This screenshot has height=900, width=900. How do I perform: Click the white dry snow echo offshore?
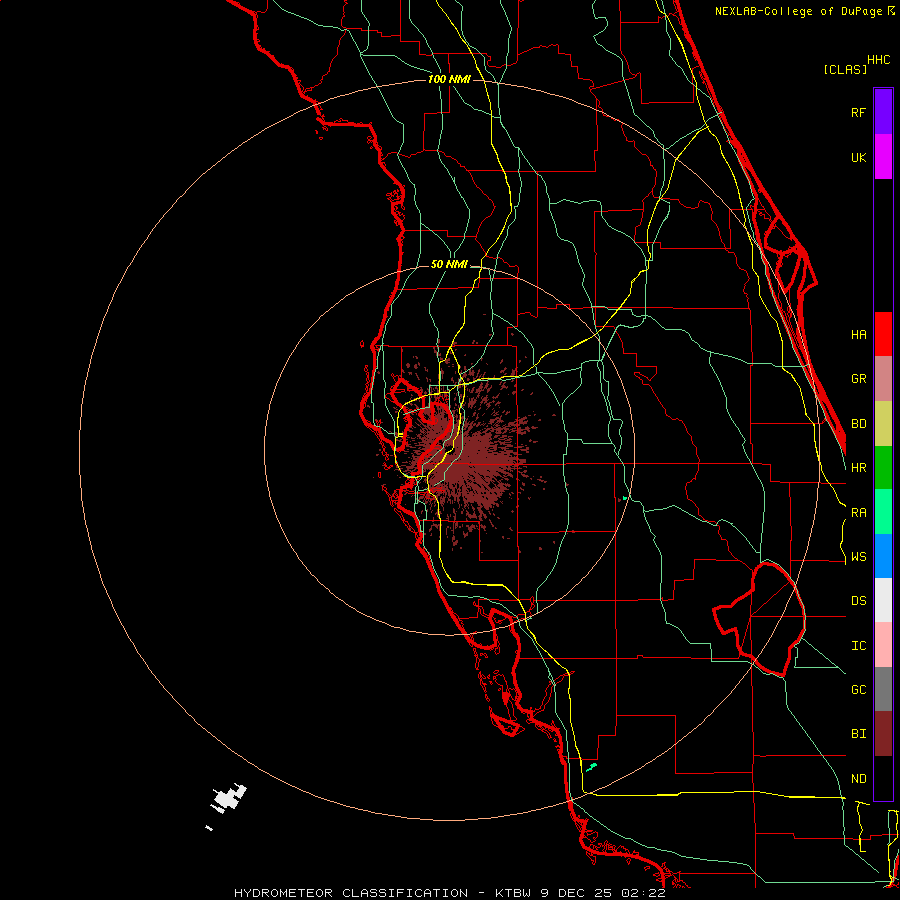tap(229, 799)
